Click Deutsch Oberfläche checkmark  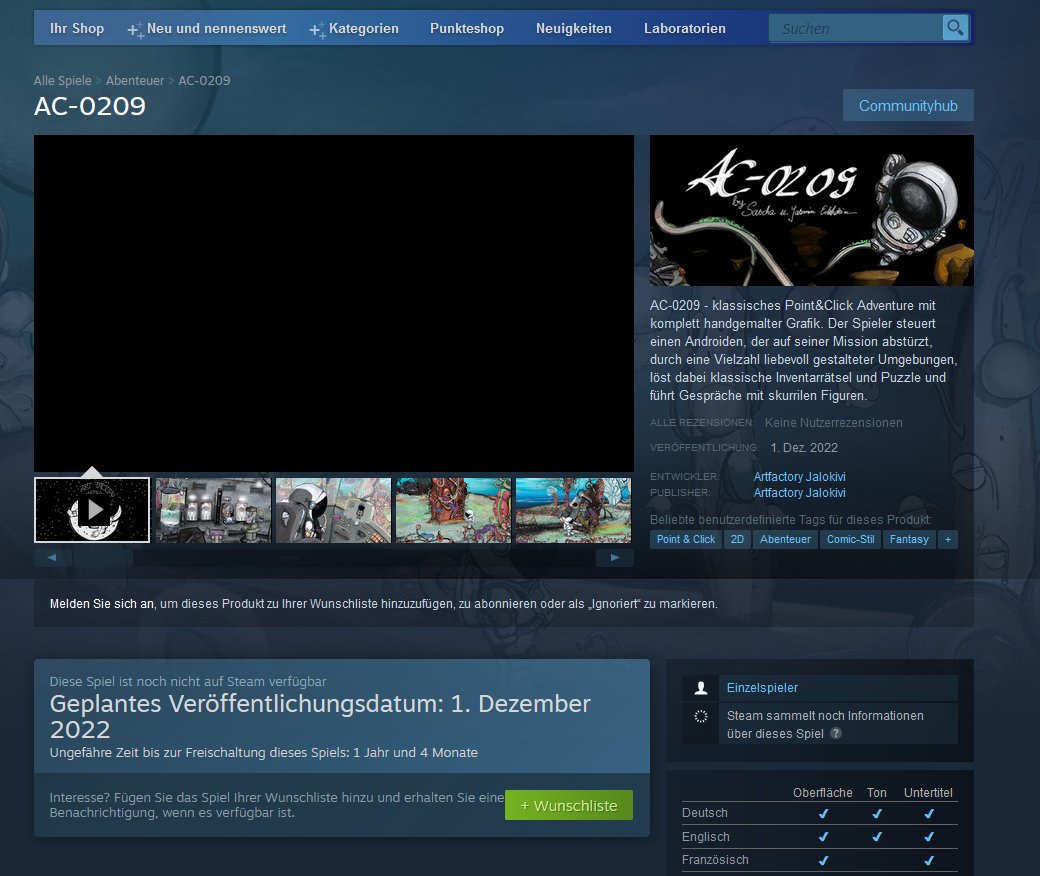[x=823, y=814]
